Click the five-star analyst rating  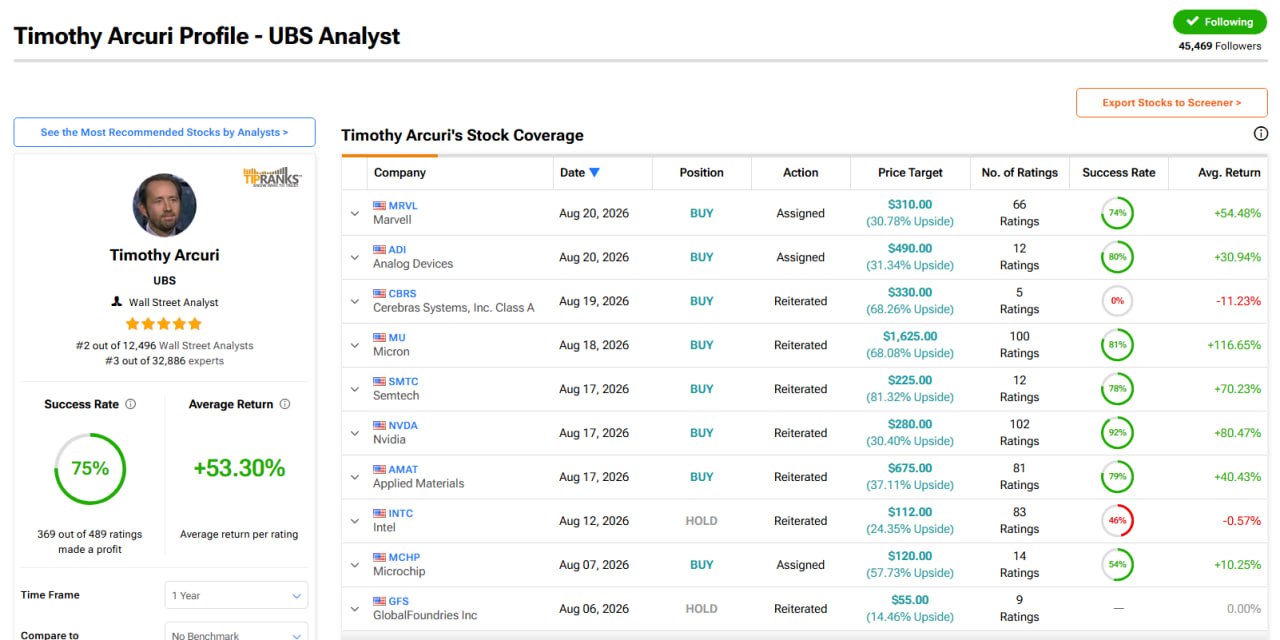[164, 324]
